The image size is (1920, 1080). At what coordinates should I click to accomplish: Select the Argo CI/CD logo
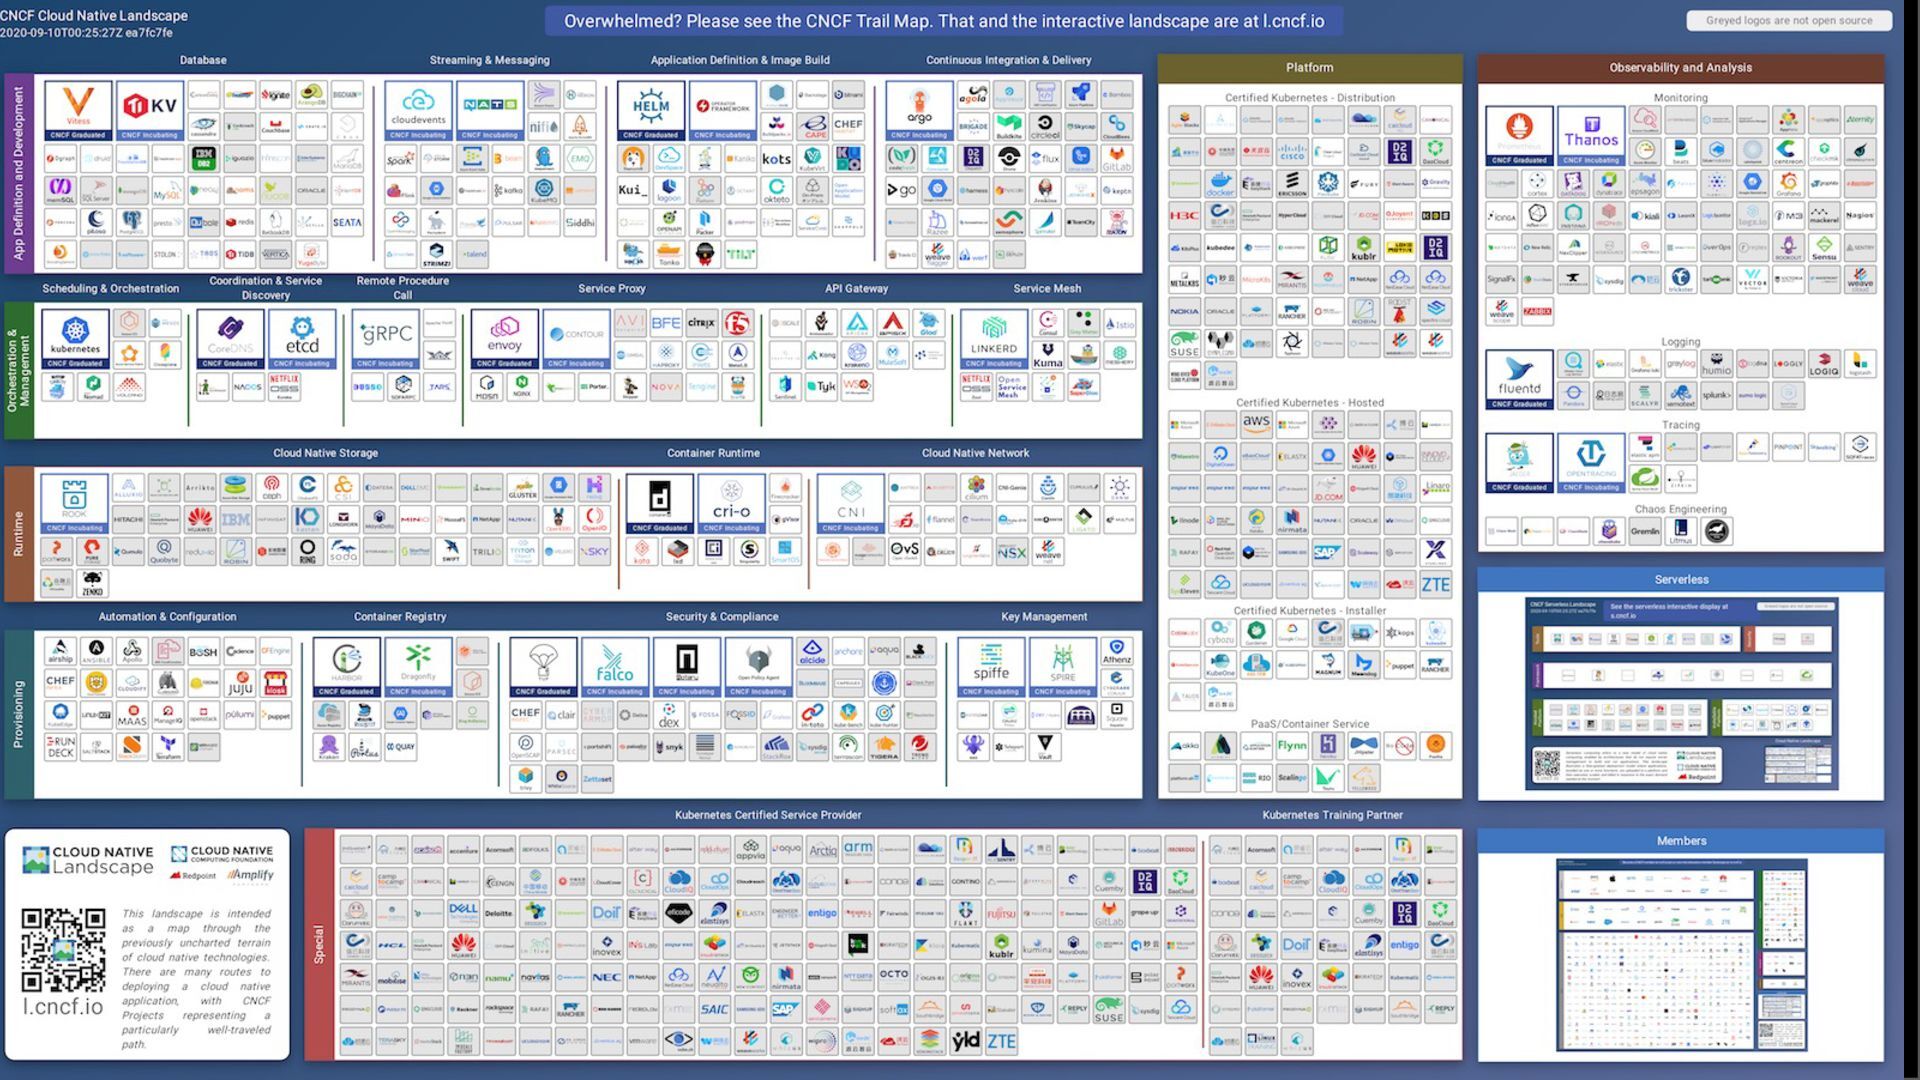tap(919, 111)
